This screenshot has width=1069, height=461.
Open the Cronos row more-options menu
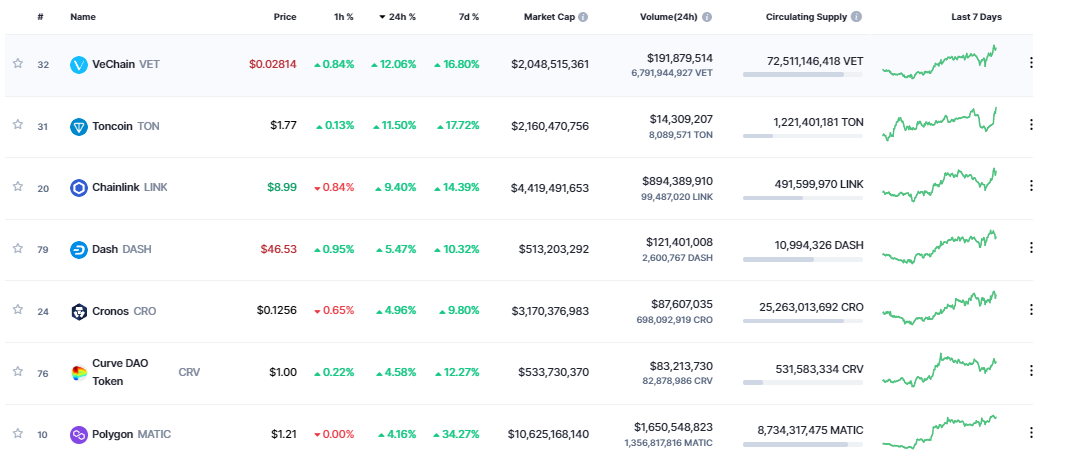(1031, 309)
